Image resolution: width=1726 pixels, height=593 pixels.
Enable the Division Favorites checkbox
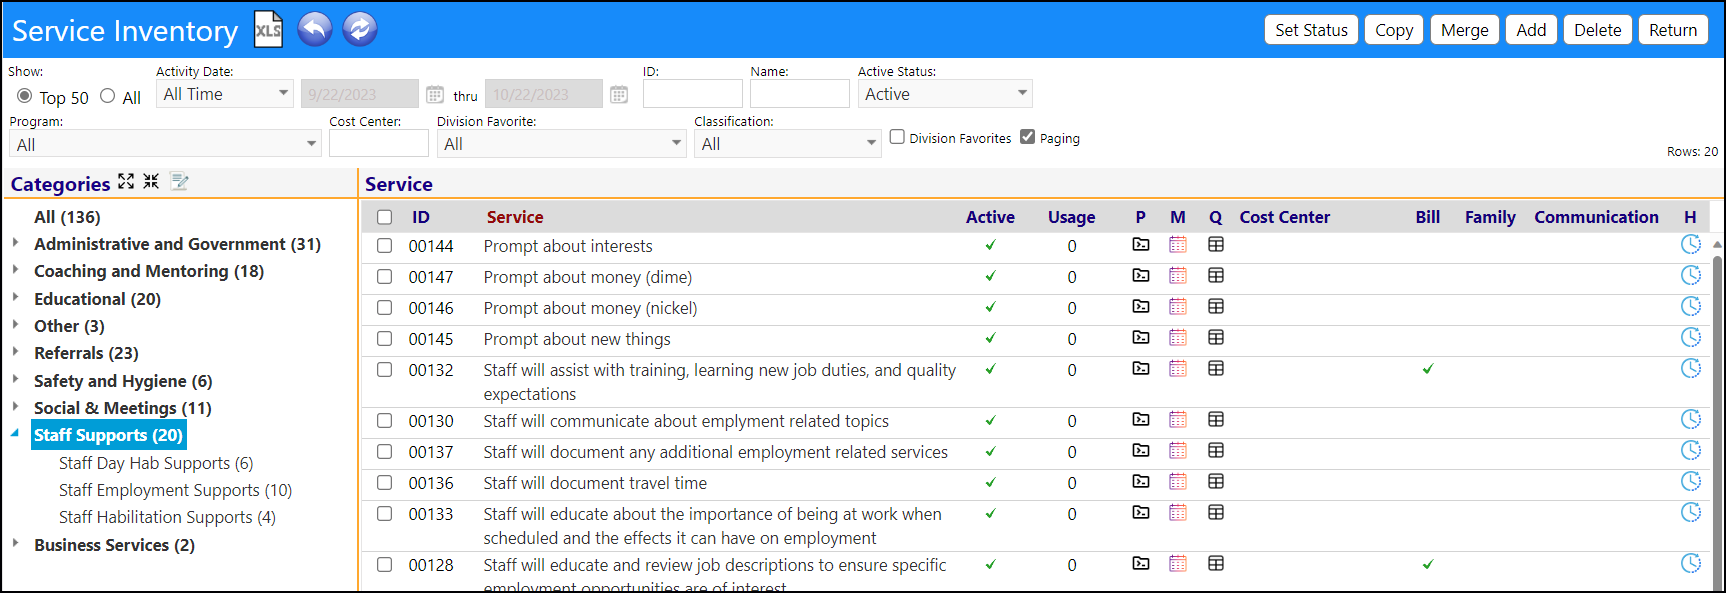click(897, 137)
